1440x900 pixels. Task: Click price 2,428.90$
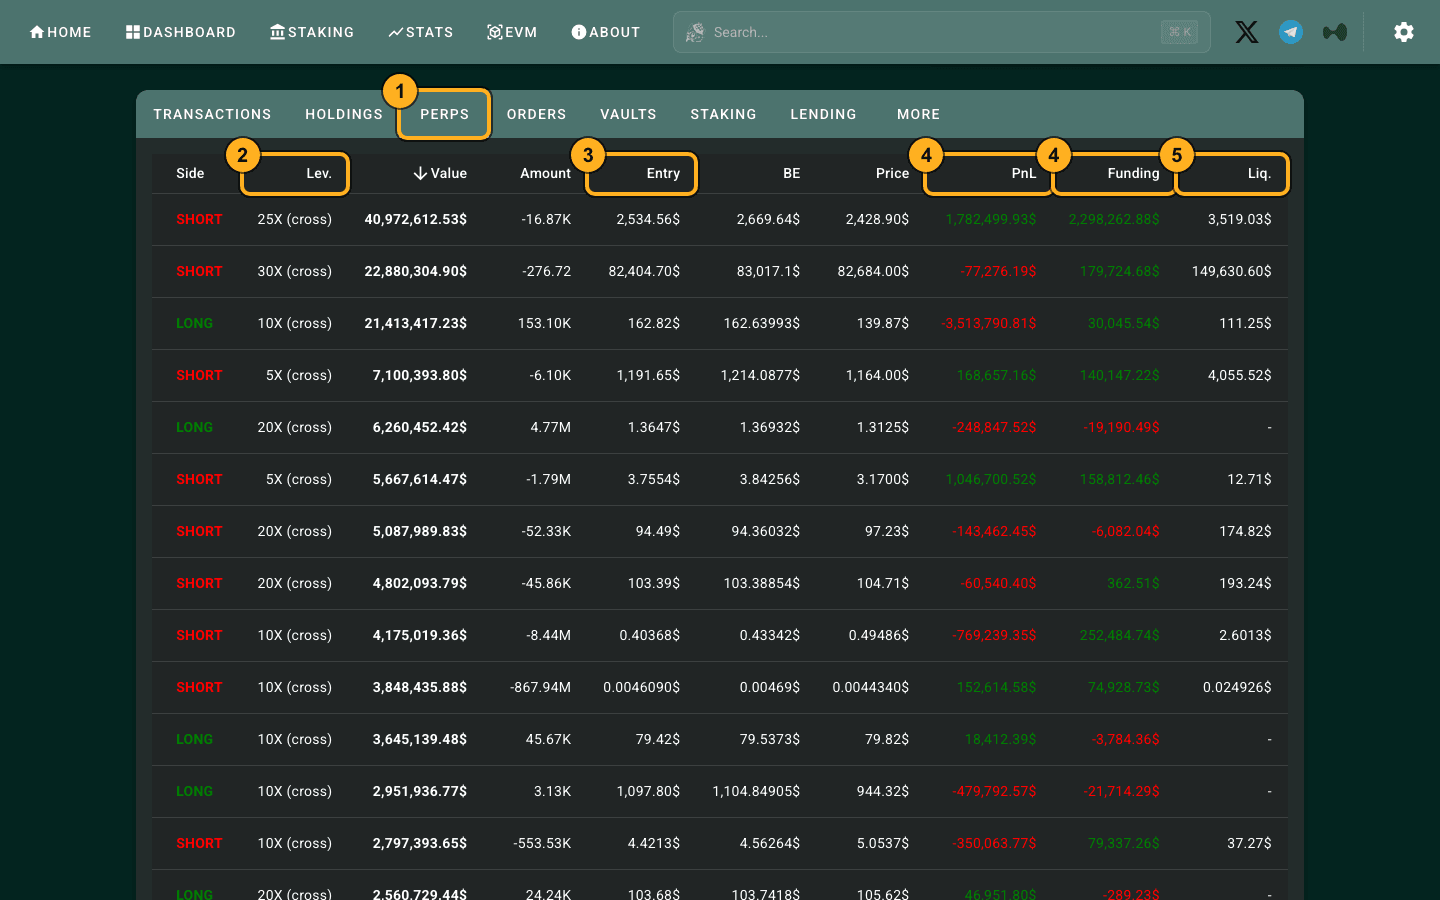(x=877, y=219)
